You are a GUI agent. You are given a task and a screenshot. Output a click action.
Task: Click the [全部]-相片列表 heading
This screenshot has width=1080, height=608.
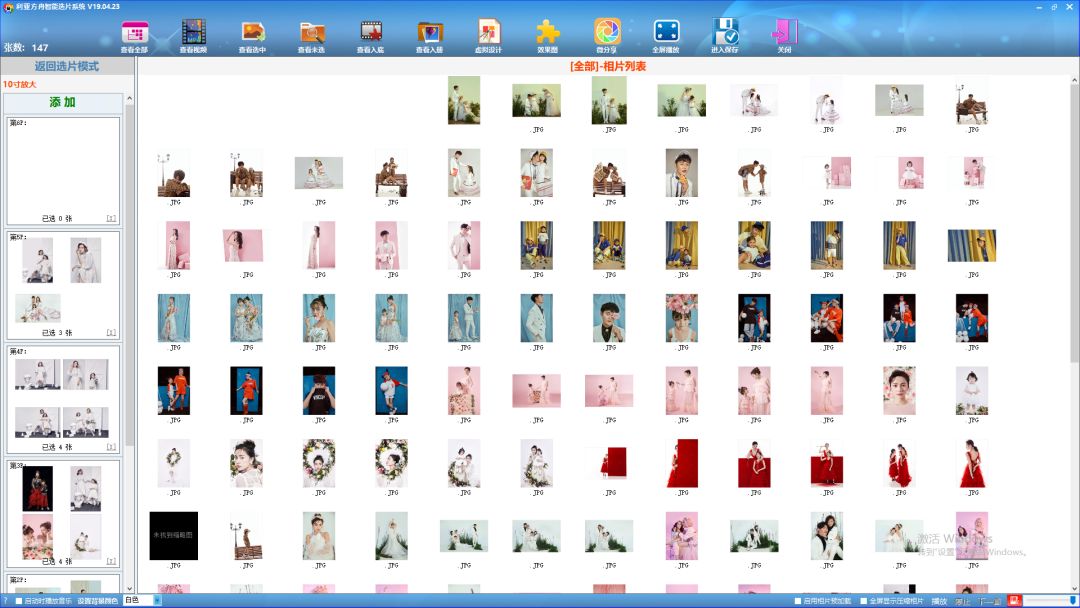click(x=608, y=66)
